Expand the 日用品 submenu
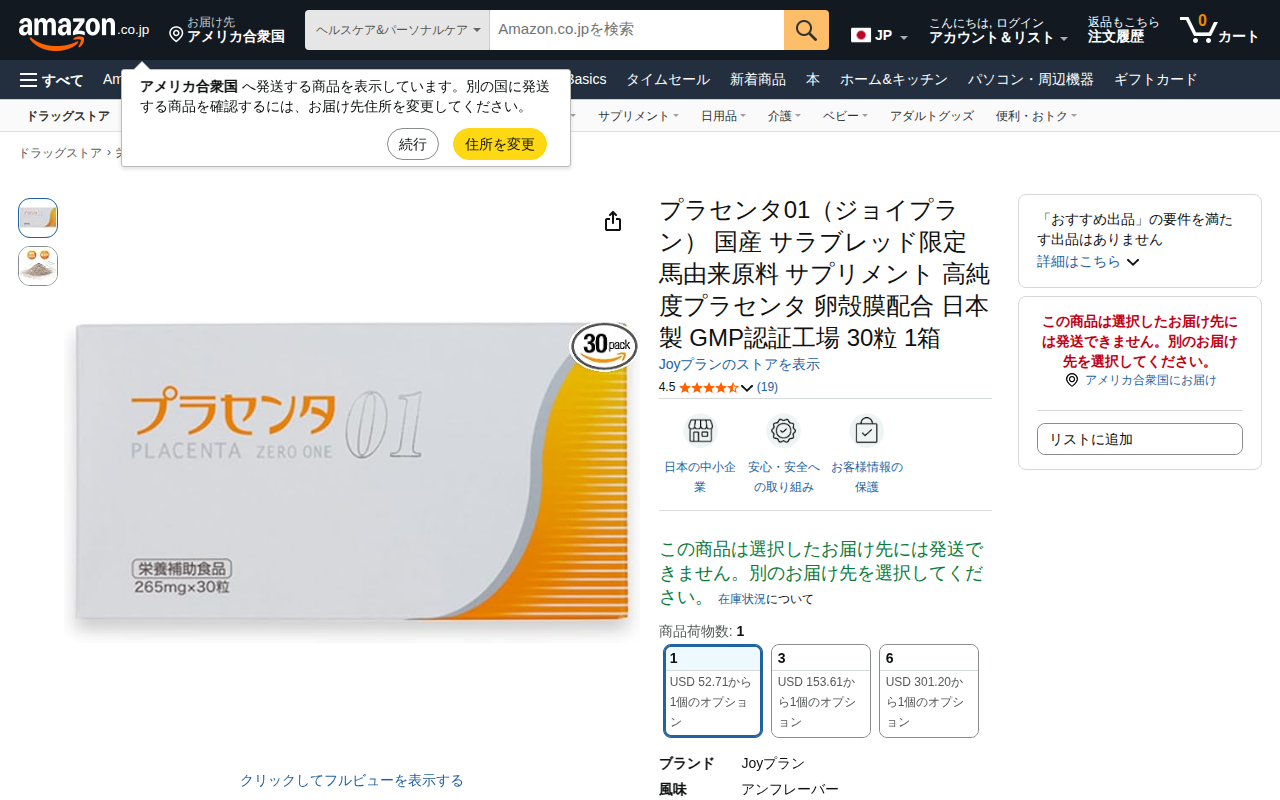Image resolution: width=1280 pixels, height=800 pixels. click(x=723, y=116)
